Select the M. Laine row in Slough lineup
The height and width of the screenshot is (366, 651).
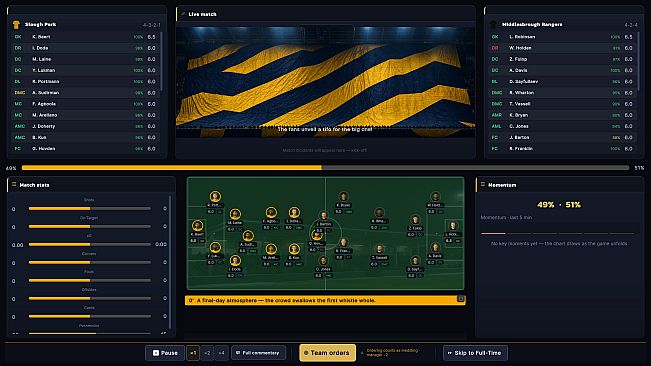tap(85, 59)
